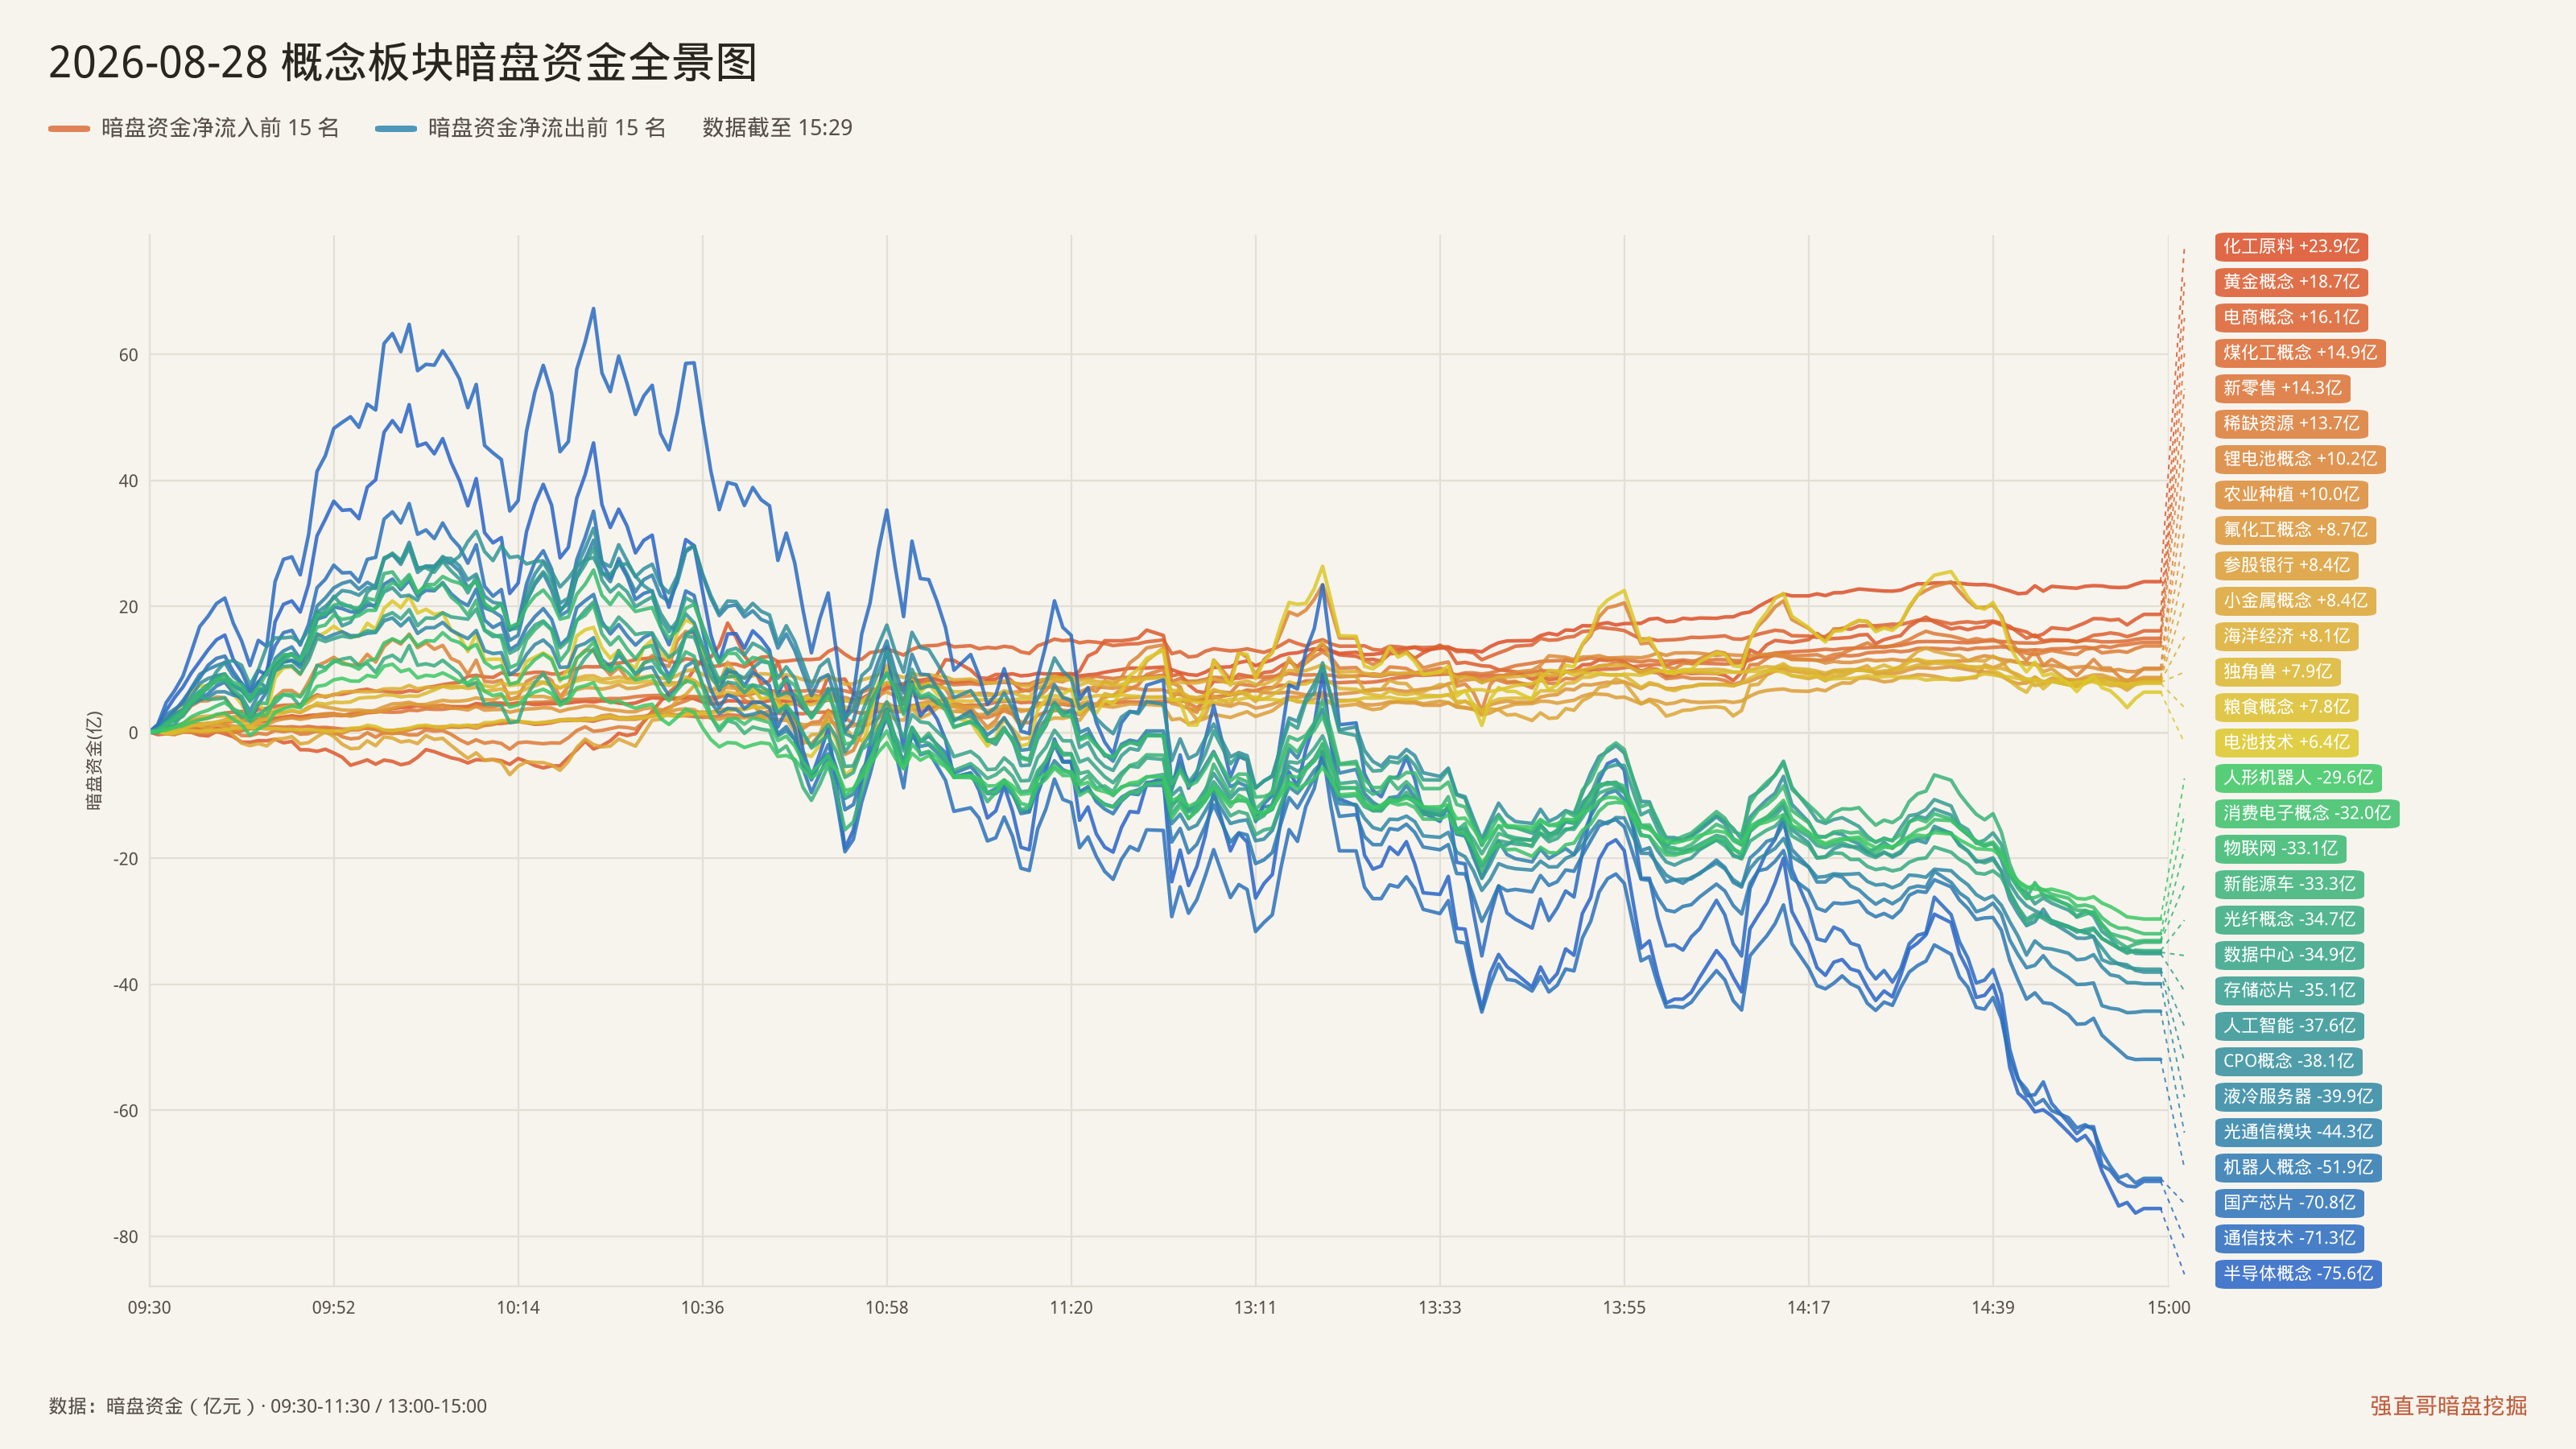Click the 10:58 x-axis time label
The width and height of the screenshot is (2576, 1449).
[886, 1307]
